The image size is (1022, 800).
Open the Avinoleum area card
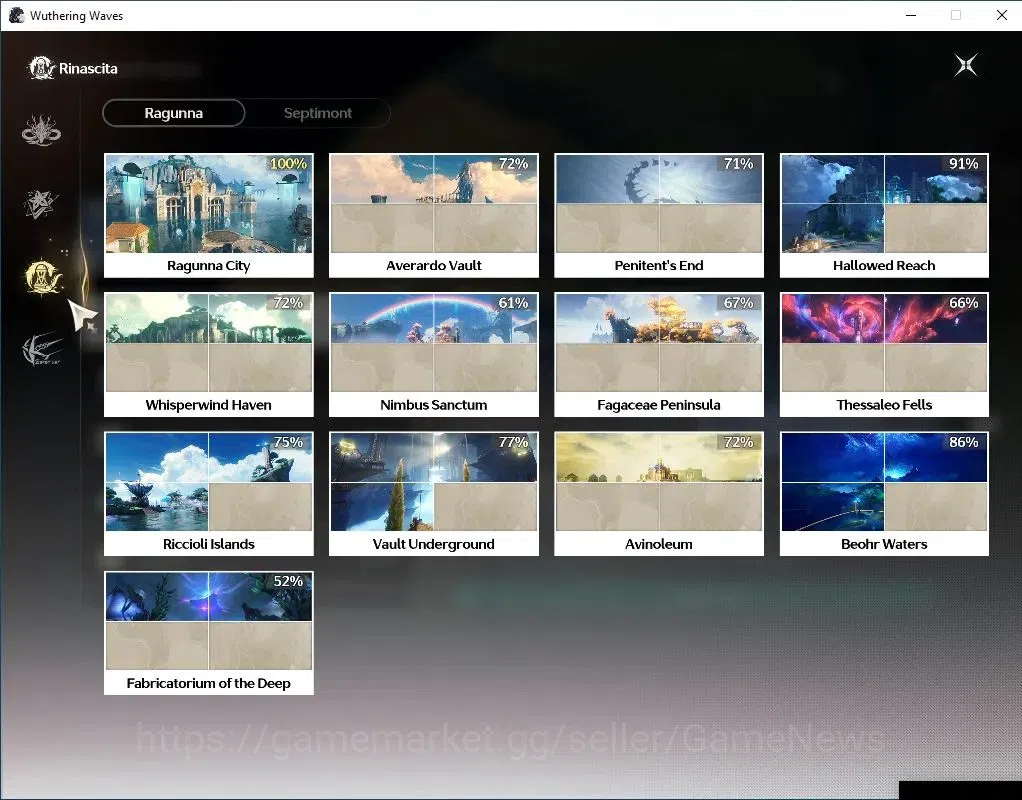point(659,494)
